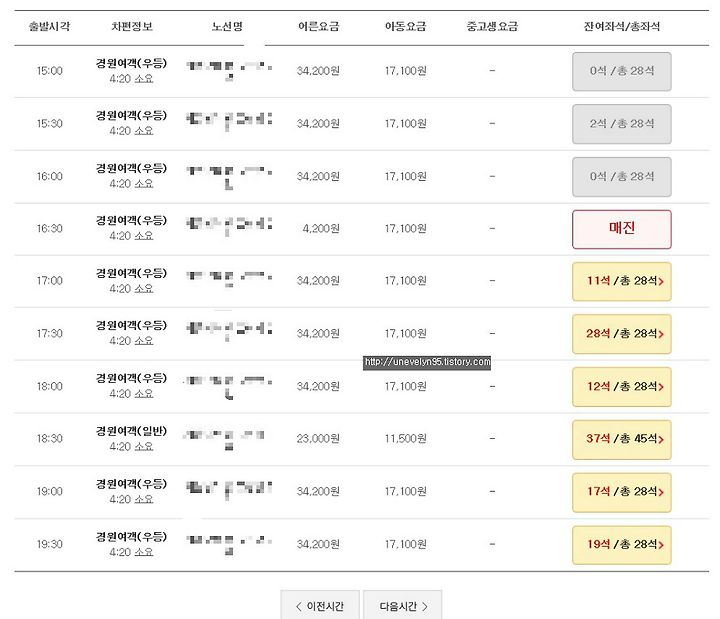This screenshot has width=720, height=619.
Task: Select the 17:30 bus with 28 seats left
Action: tap(622, 334)
